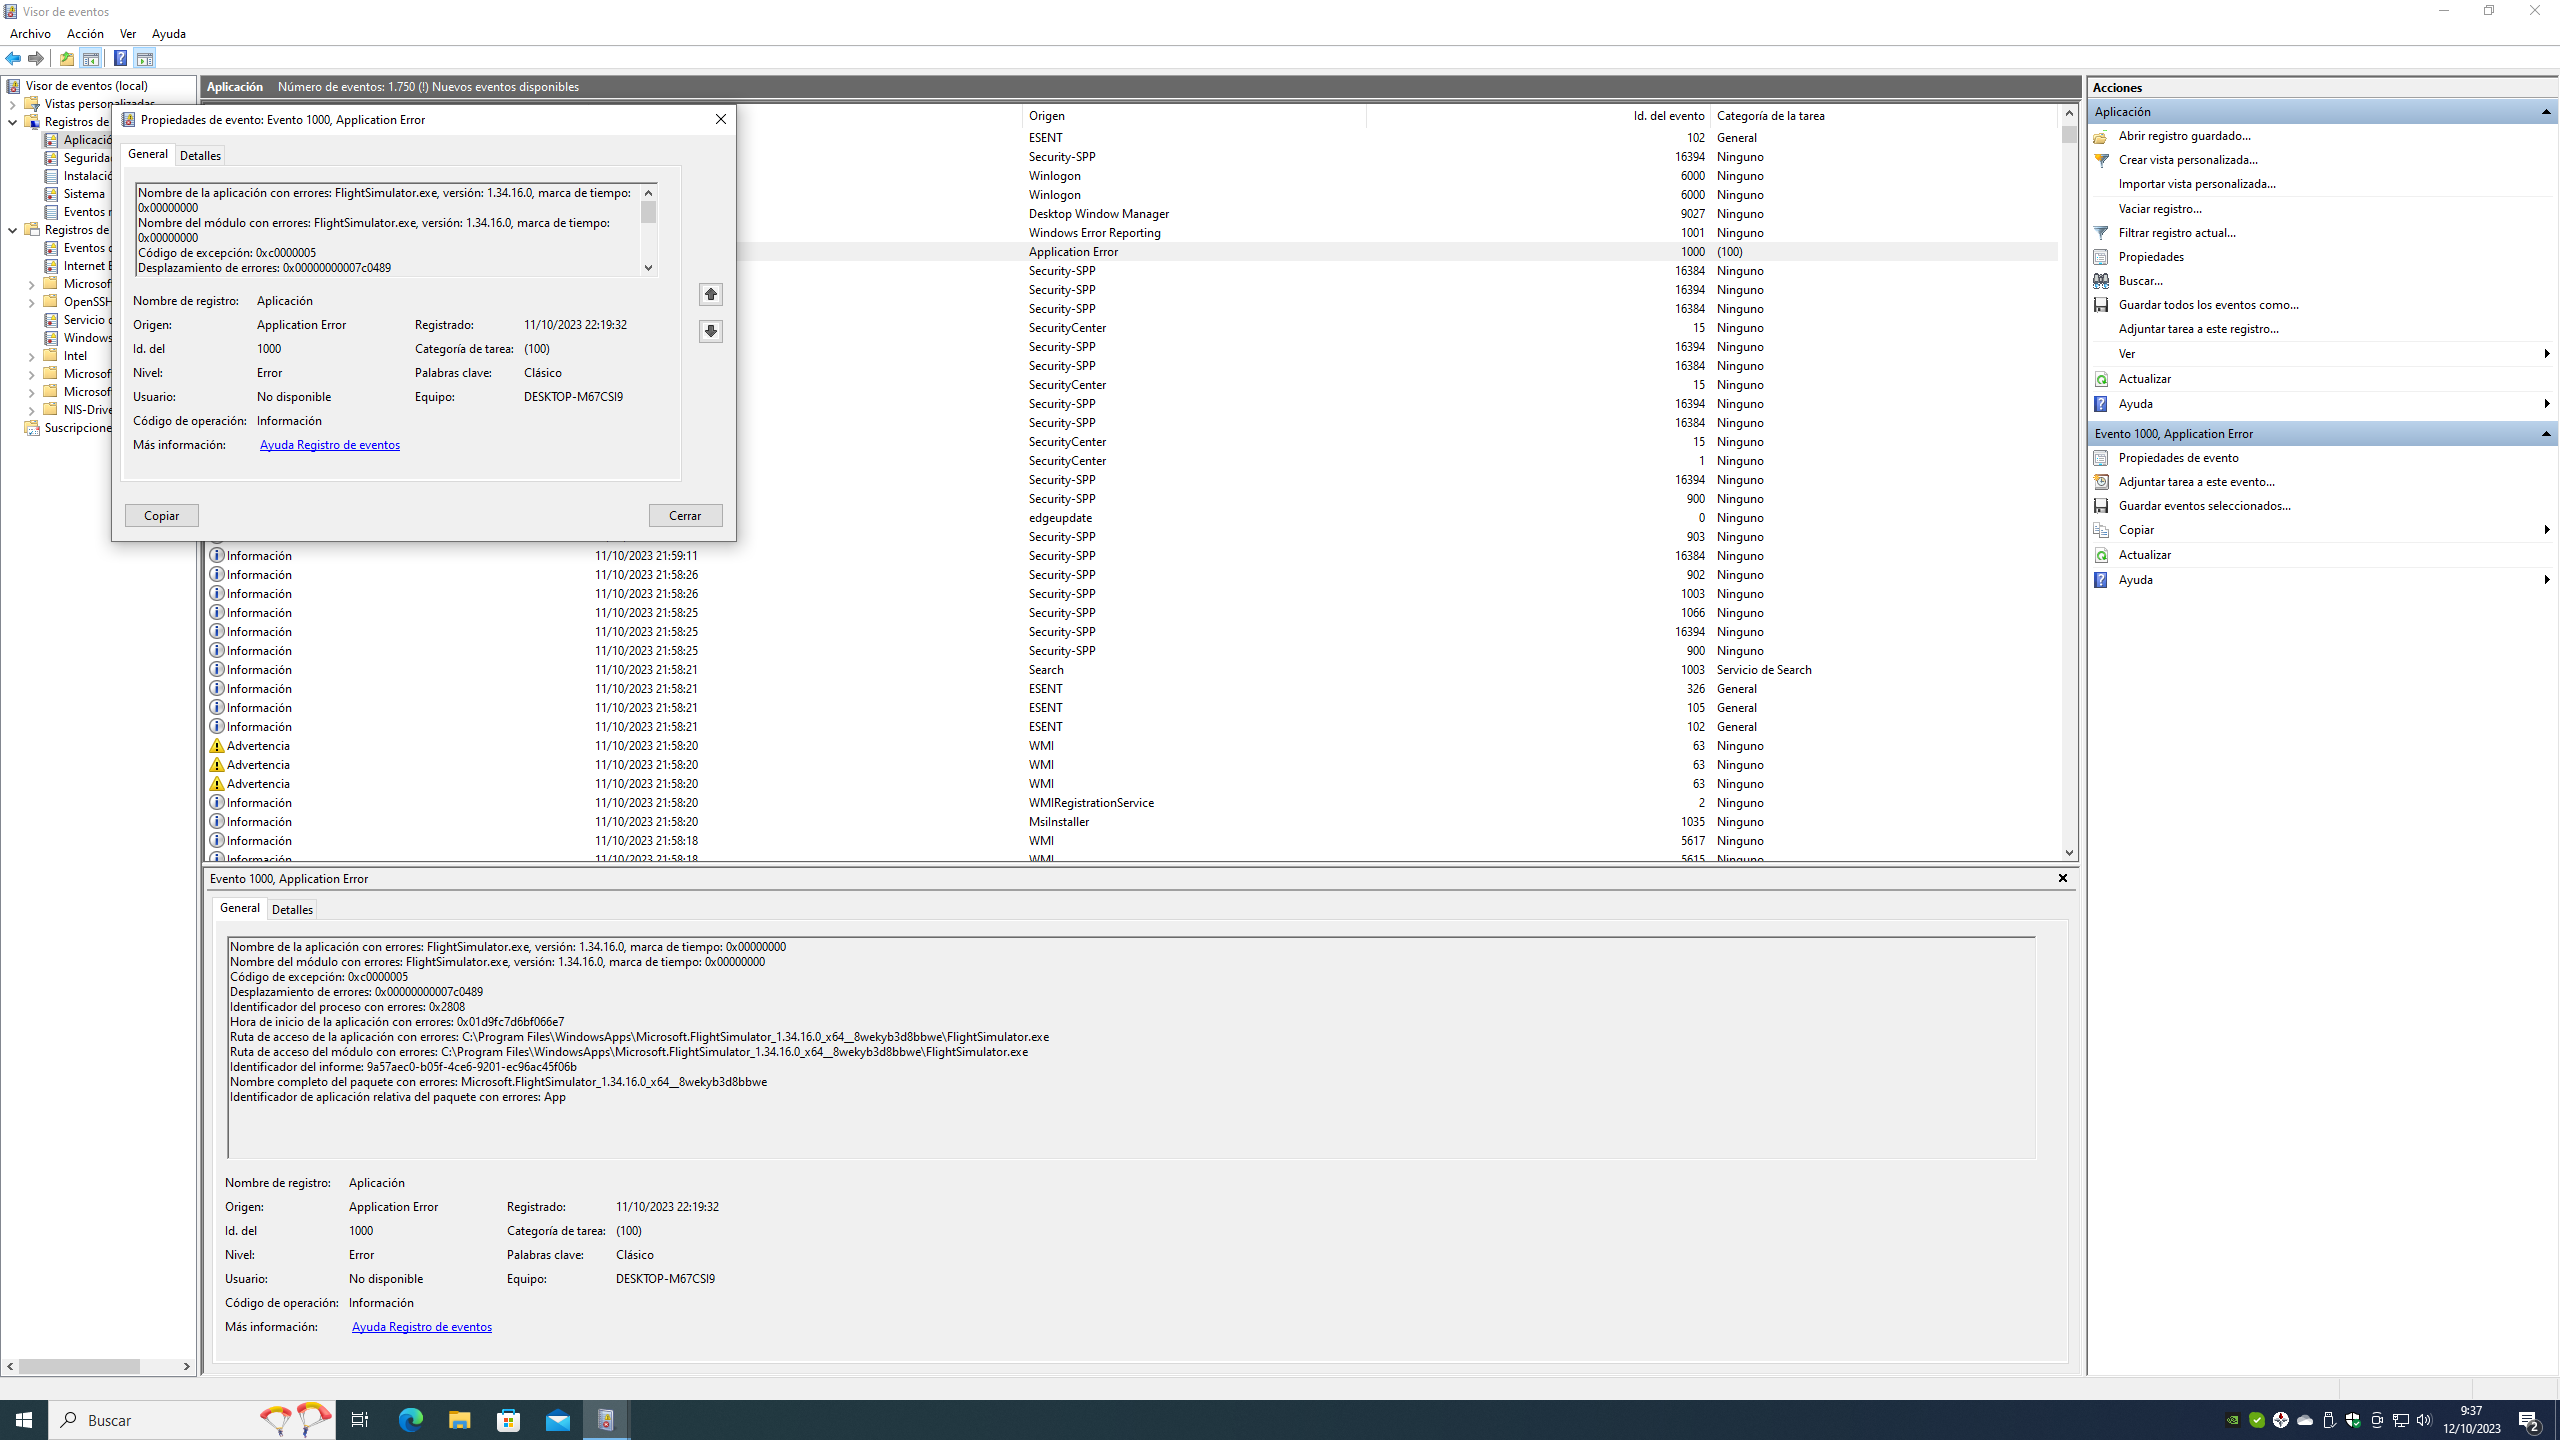Expand the Intel tree folder
The width and height of the screenshot is (2560, 1440).
click(31, 356)
